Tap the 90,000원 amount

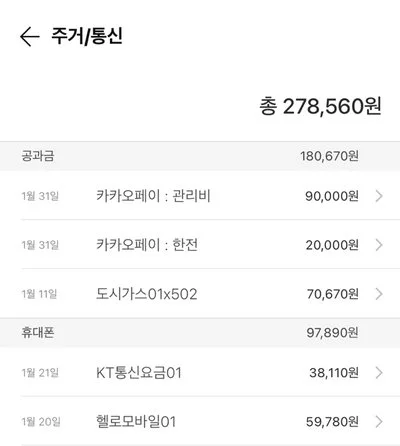[332, 196]
